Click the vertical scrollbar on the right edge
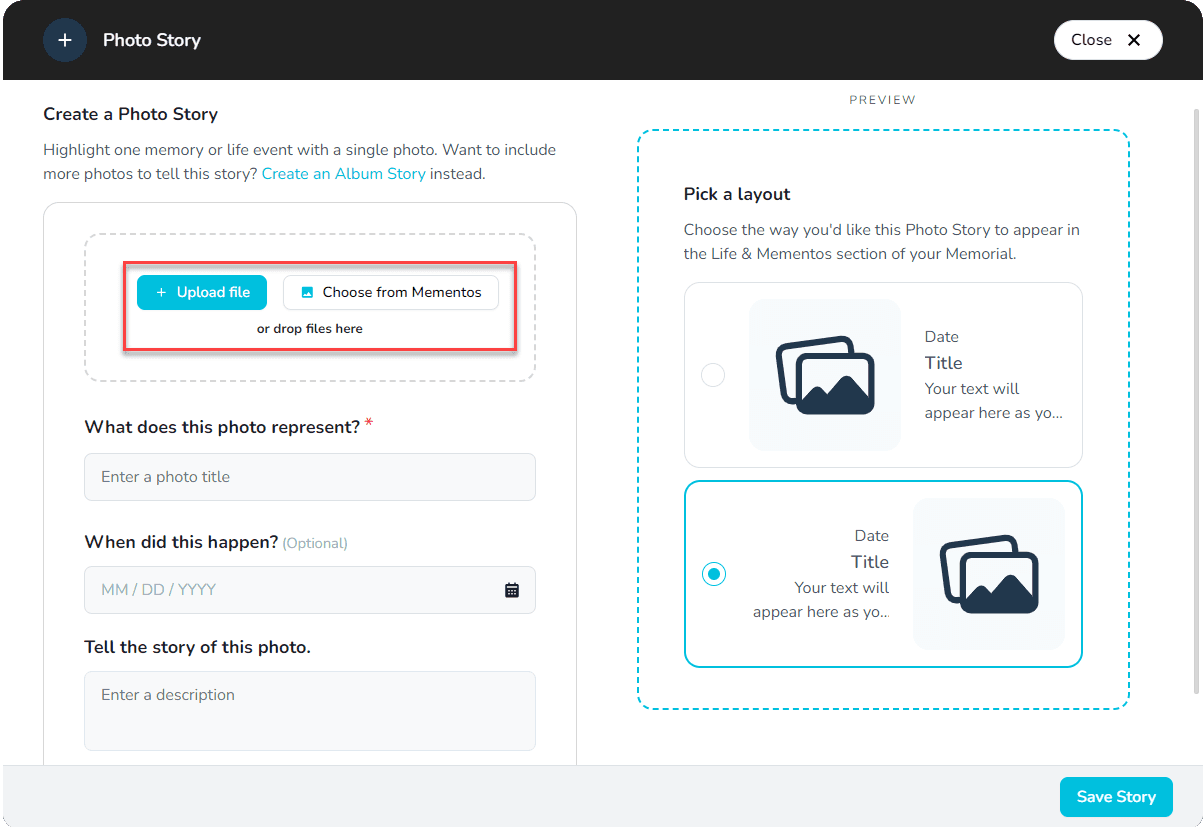The height and width of the screenshot is (827, 1204). coord(1196,400)
